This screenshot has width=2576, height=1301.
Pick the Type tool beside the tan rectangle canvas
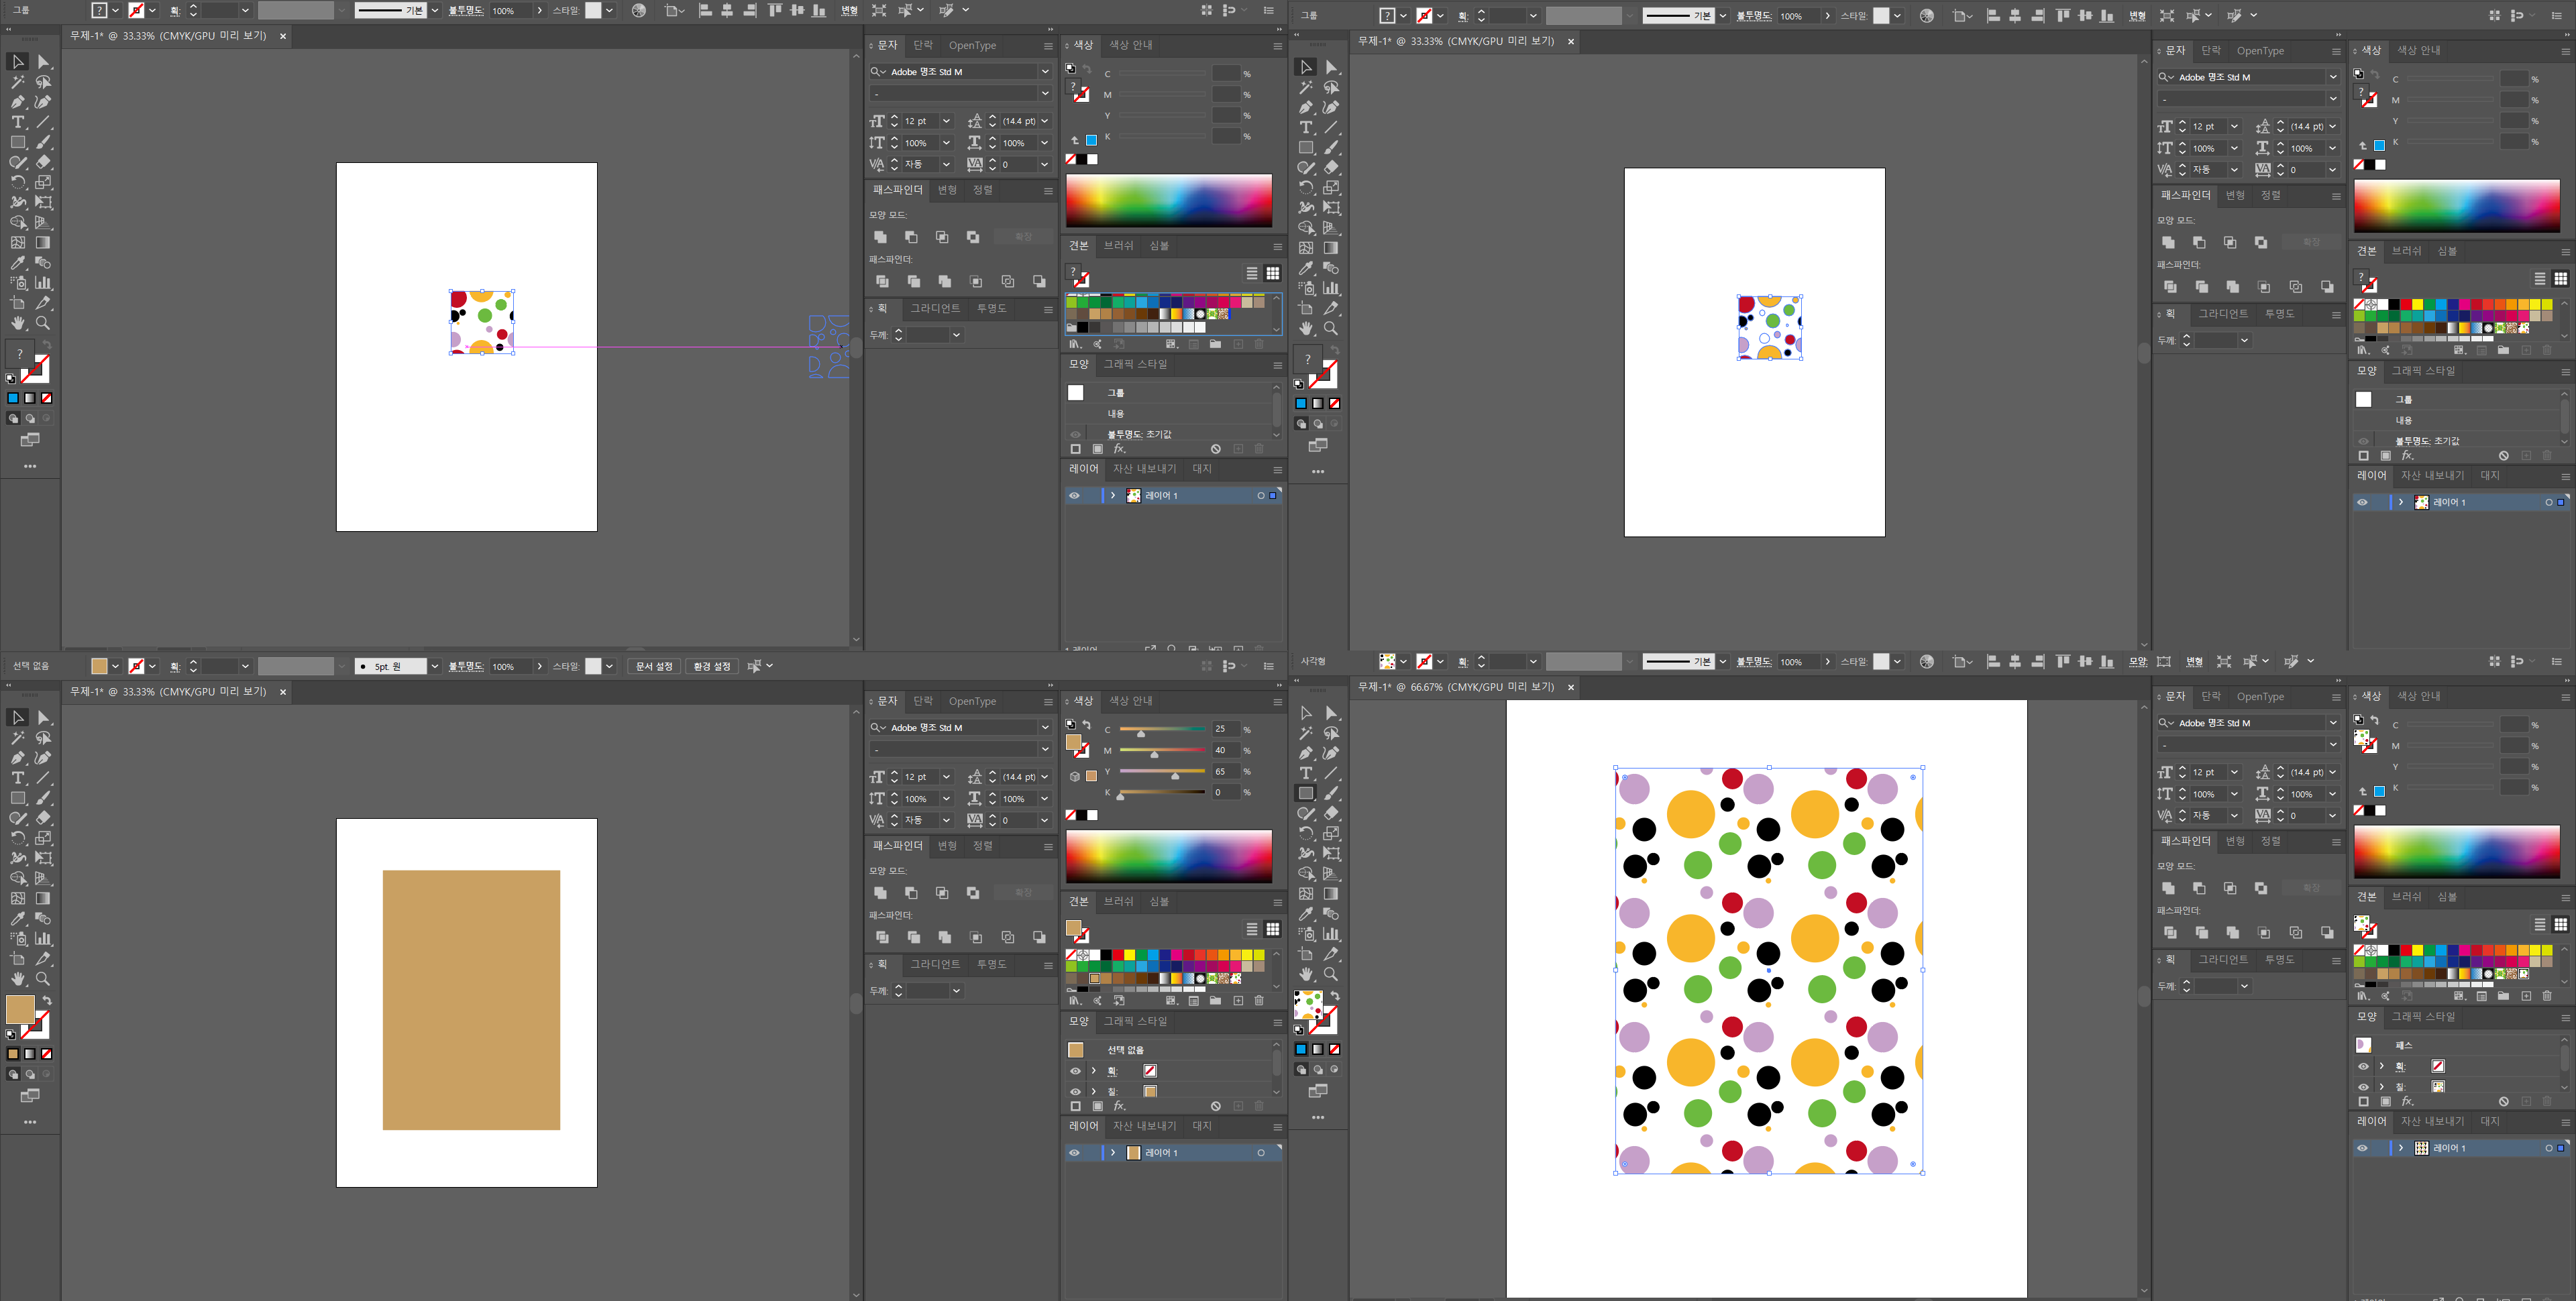pyautogui.click(x=18, y=778)
